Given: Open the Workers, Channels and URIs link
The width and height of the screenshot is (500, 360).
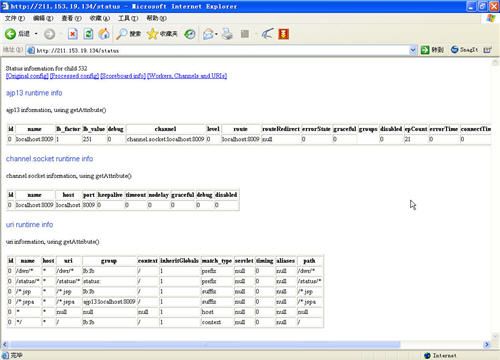Looking at the screenshot, I should [187, 76].
